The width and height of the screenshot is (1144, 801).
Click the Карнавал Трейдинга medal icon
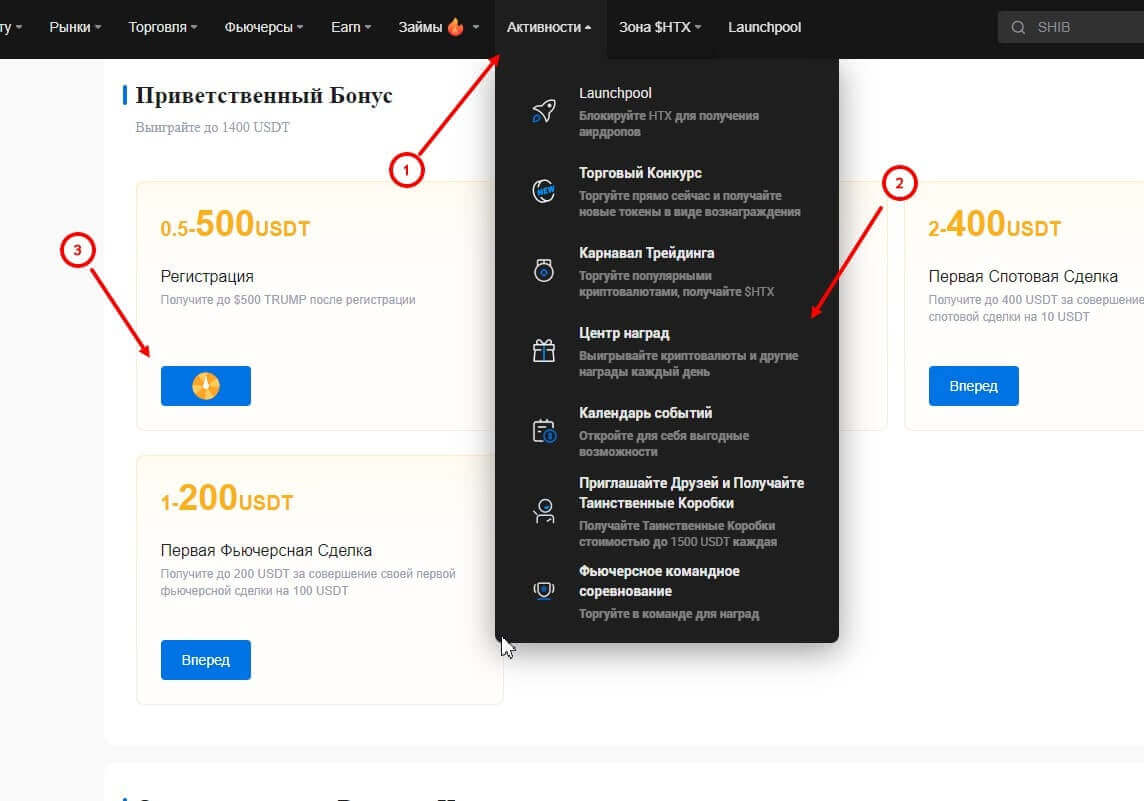click(544, 270)
